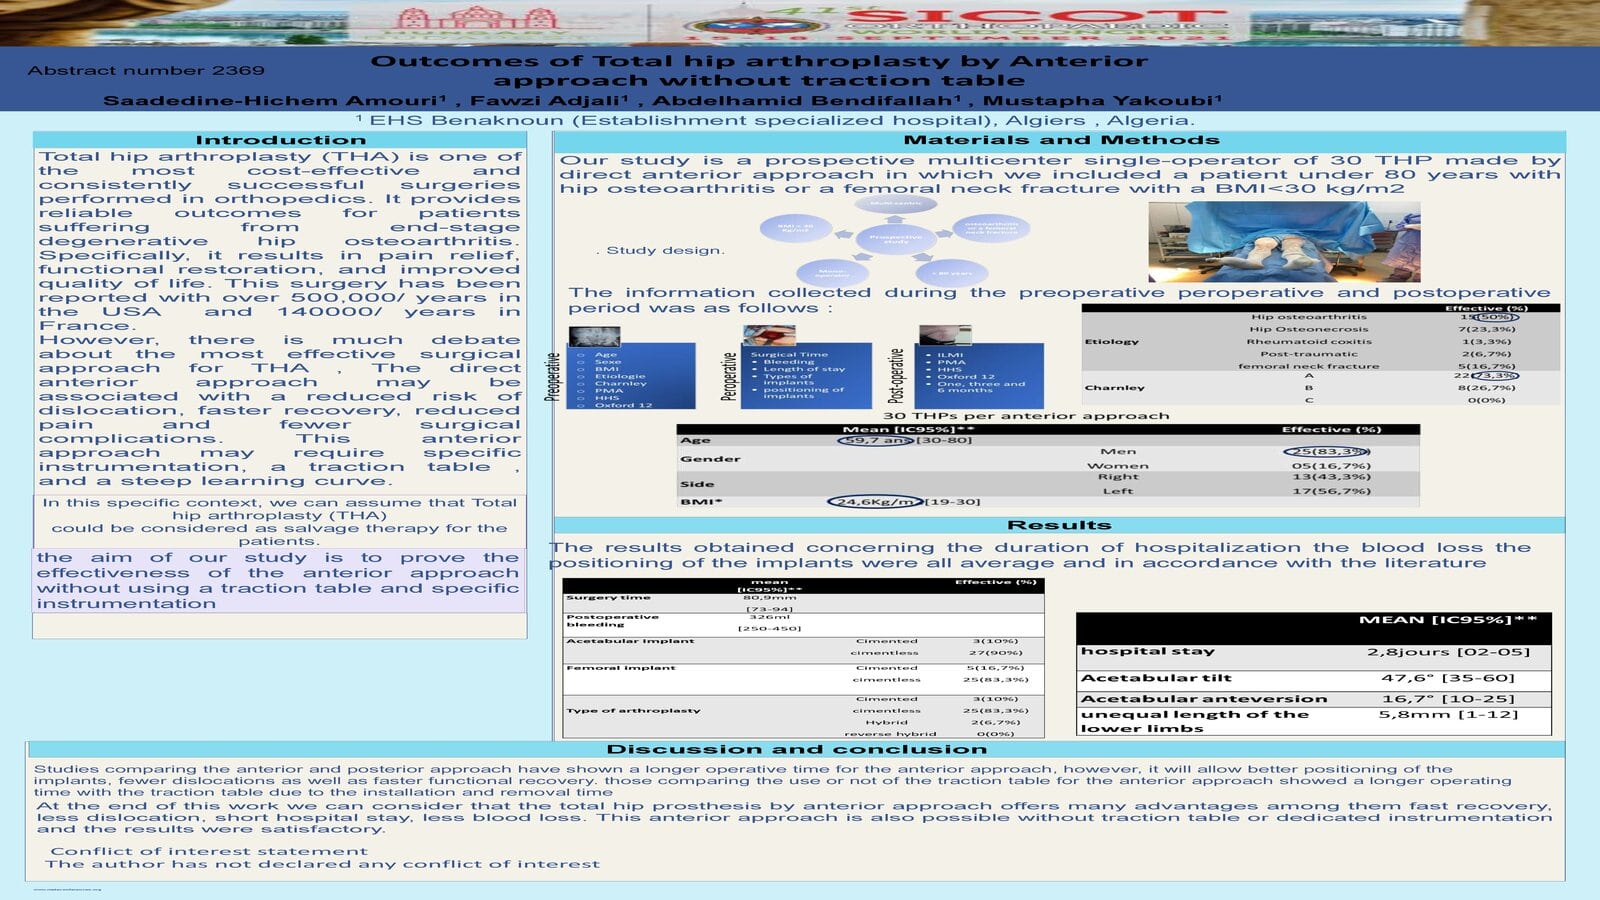Click the Abstract number 2369 text
The width and height of the screenshot is (1600, 900).
(x=146, y=70)
